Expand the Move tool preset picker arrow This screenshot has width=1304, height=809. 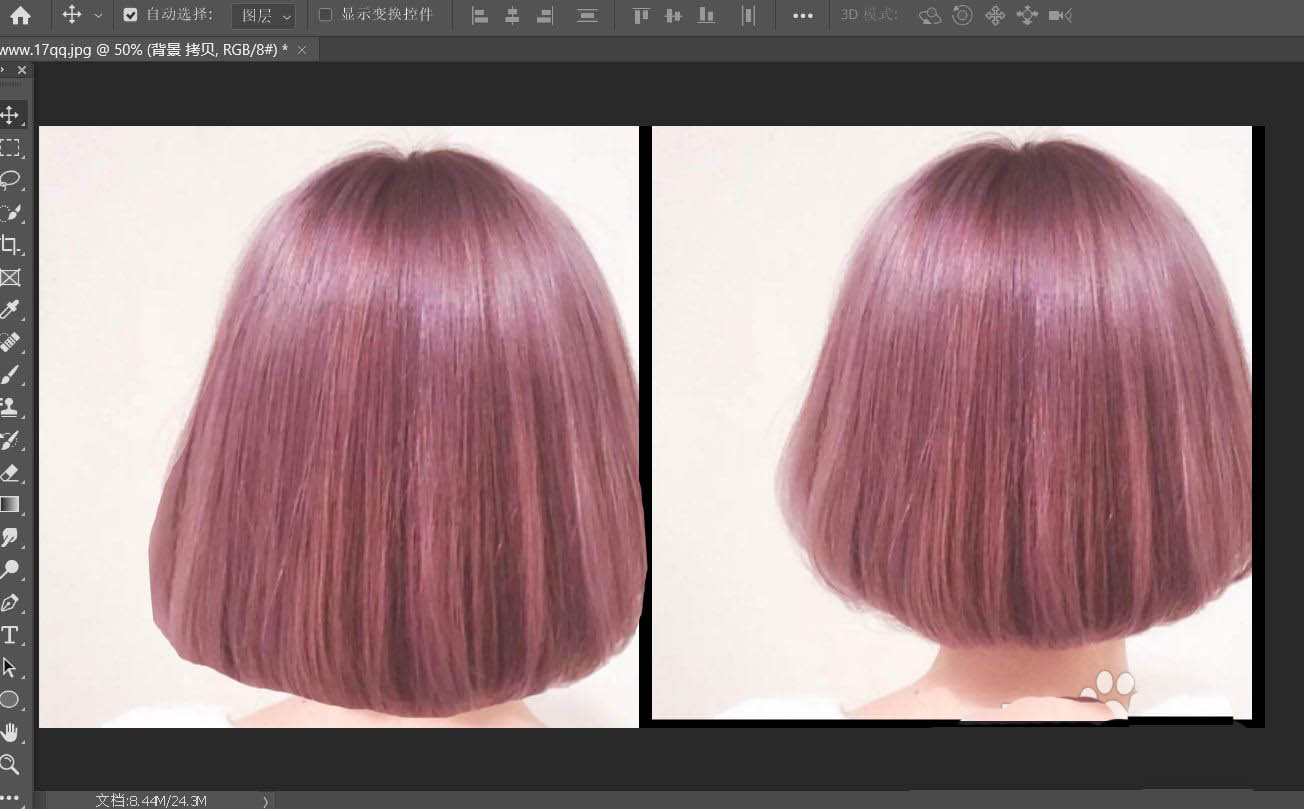point(98,16)
